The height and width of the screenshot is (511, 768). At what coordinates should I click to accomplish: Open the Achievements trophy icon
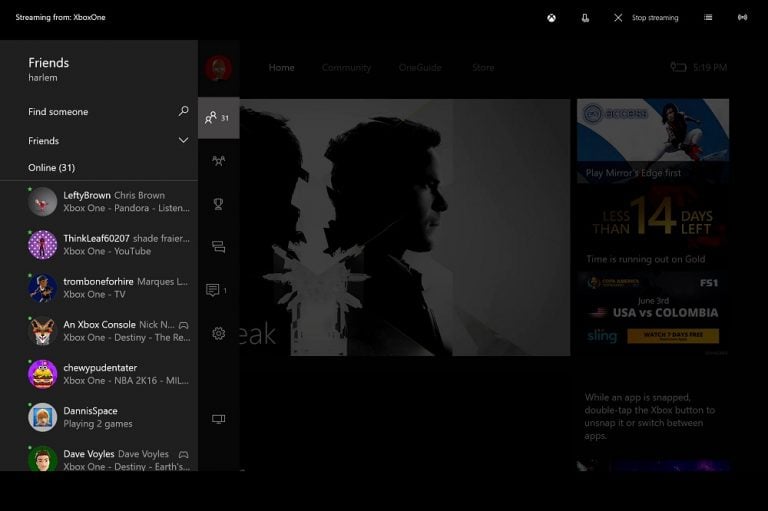coord(218,204)
